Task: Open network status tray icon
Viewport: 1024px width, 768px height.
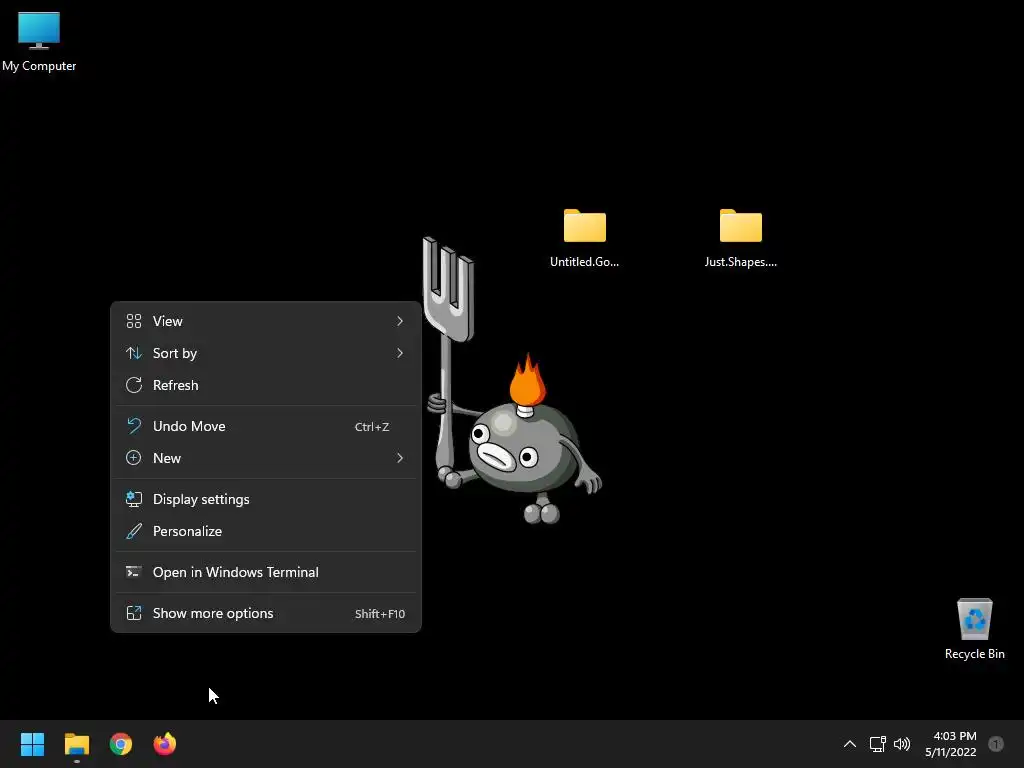Action: pyautogui.click(x=877, y=744)
